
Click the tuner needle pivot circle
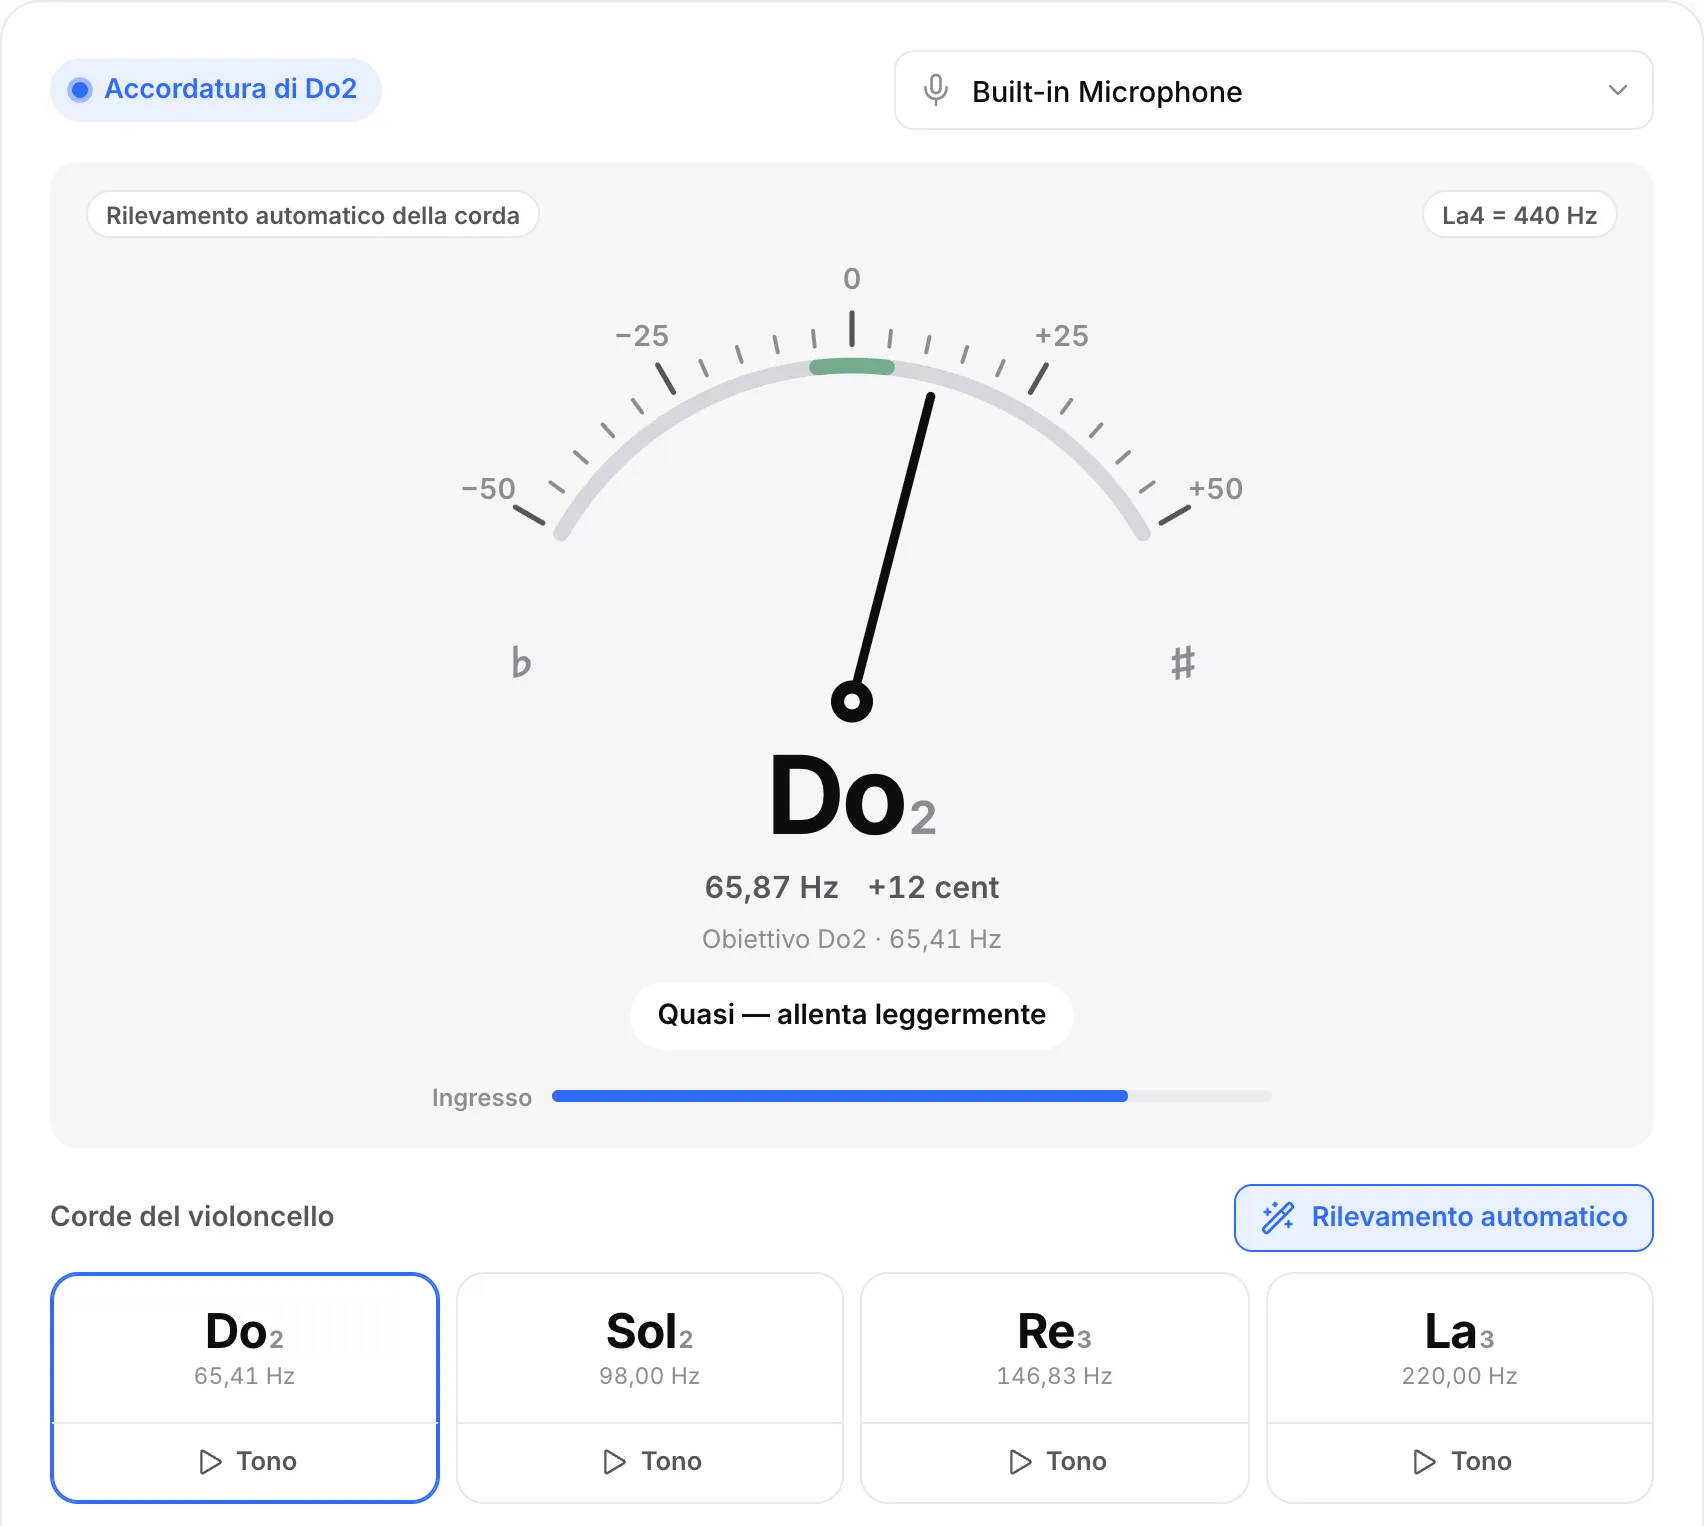852,701
